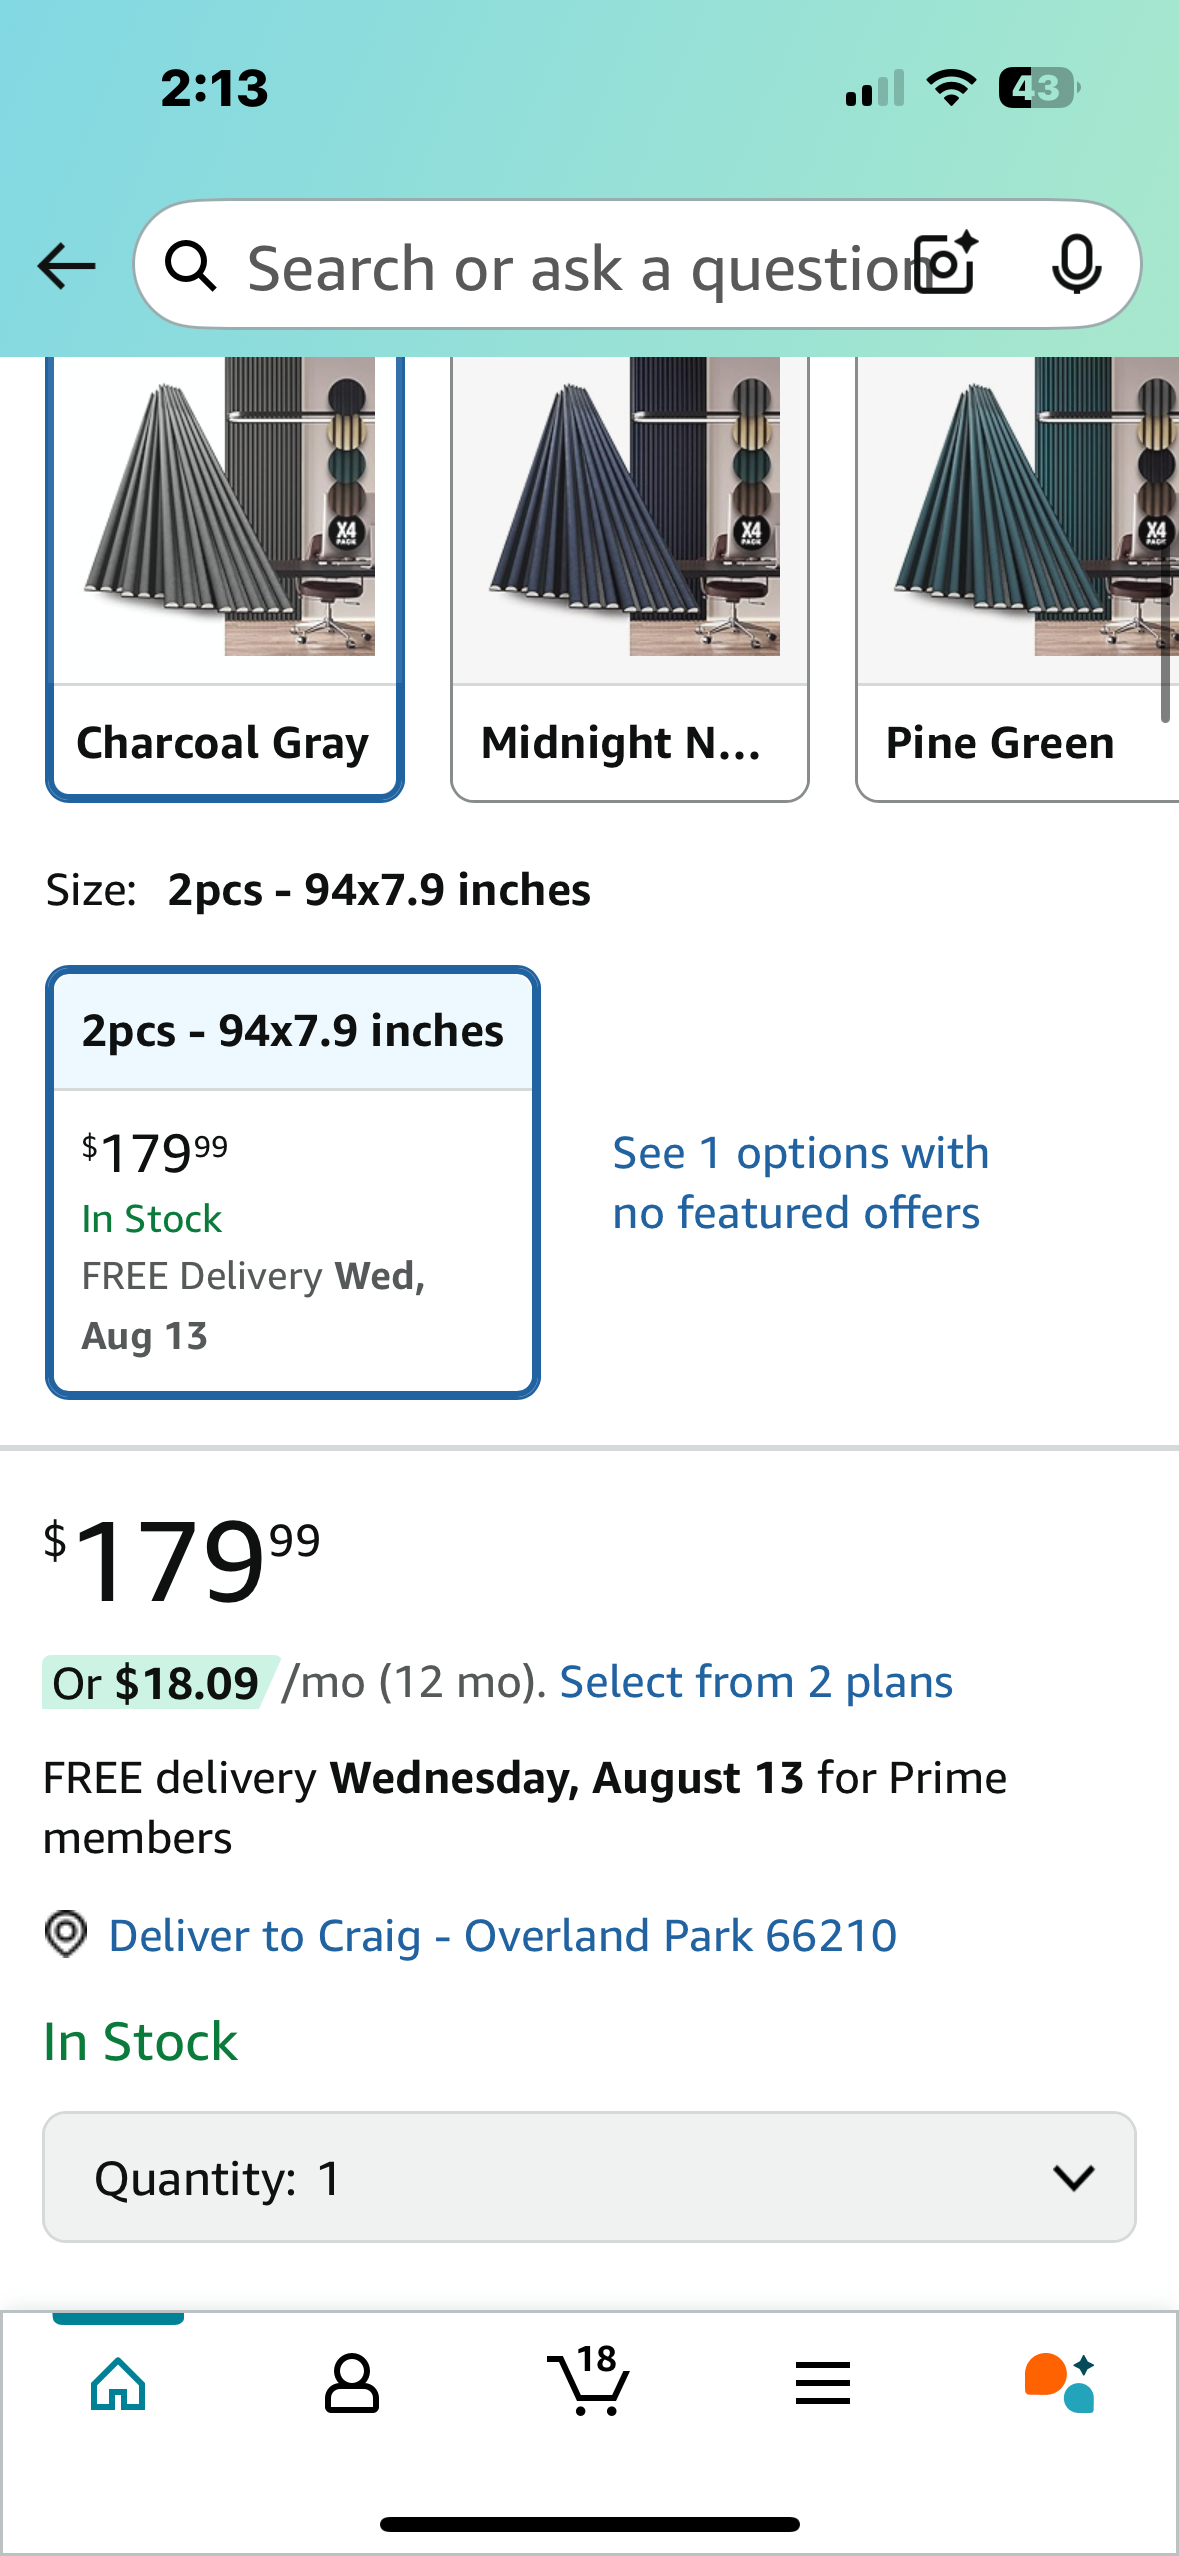Tap the location pin icon
Viewport: 1179px width, 2556px height.
(x=66, y=1934)
